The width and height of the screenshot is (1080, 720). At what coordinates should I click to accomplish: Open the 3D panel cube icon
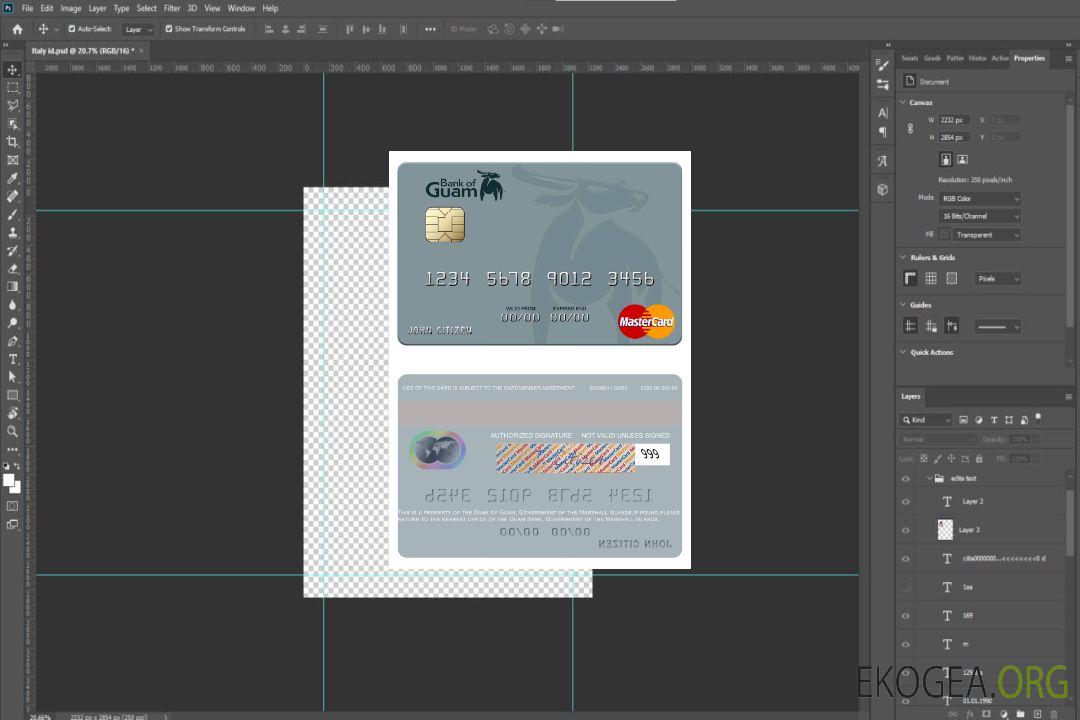pyautogui.click(x=882, y=189)
